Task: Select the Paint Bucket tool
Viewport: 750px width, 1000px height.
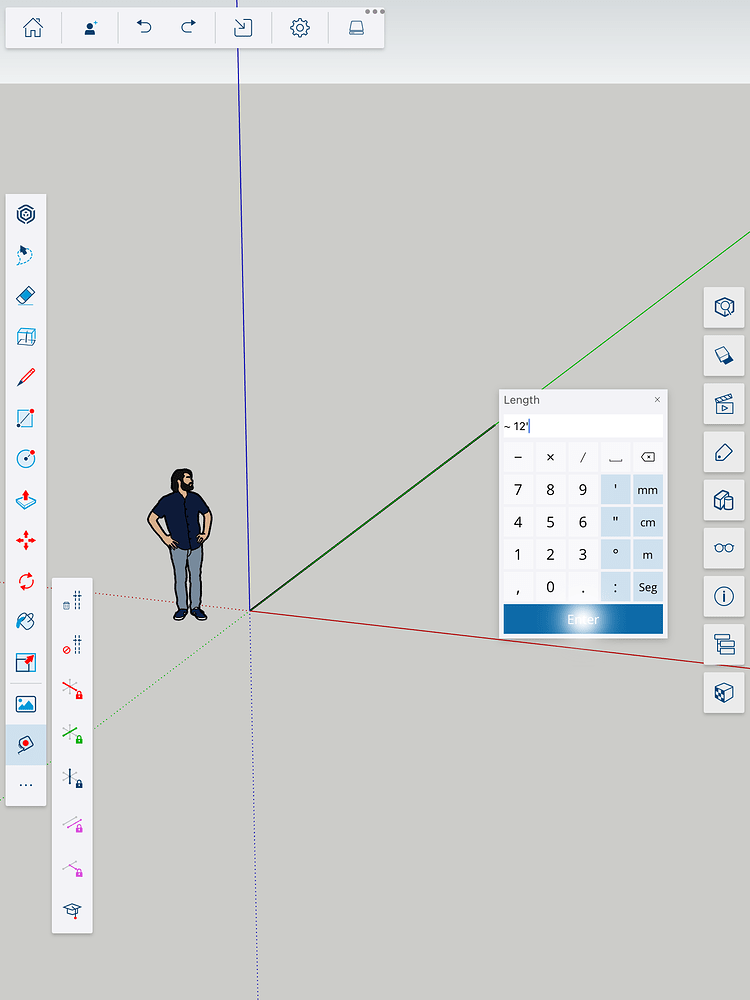Action: coord(26,622)
